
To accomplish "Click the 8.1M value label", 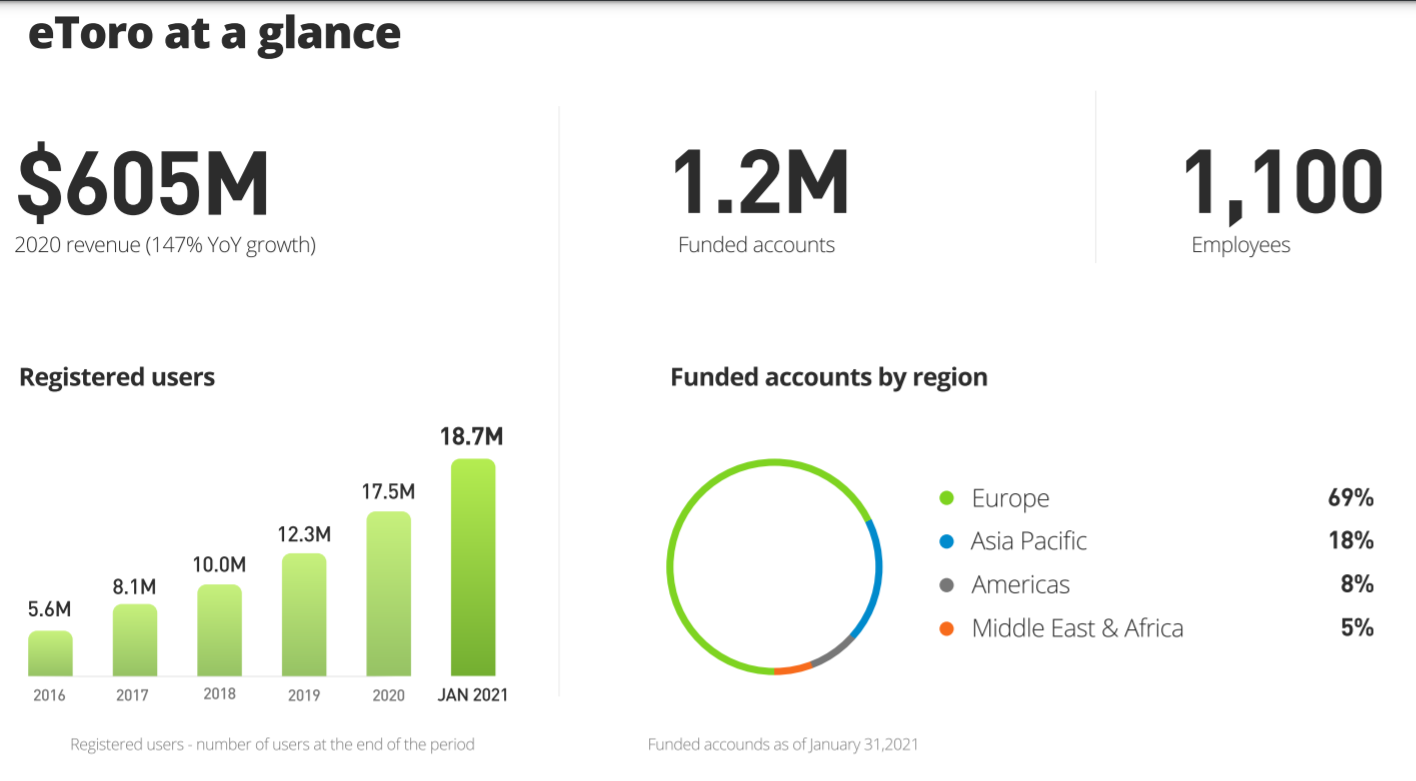I will coord(135,585).
